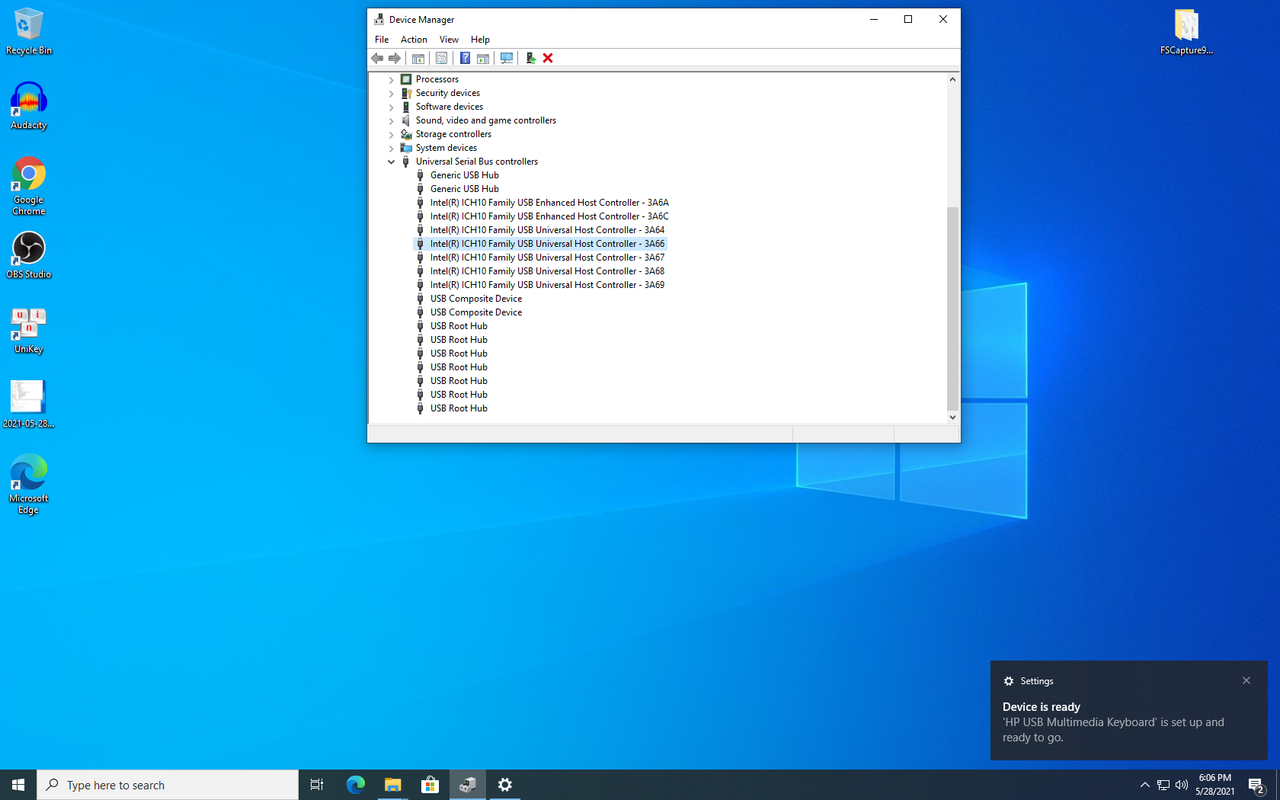Click the scrollbar up arrow in device tree

pos(952,79)
